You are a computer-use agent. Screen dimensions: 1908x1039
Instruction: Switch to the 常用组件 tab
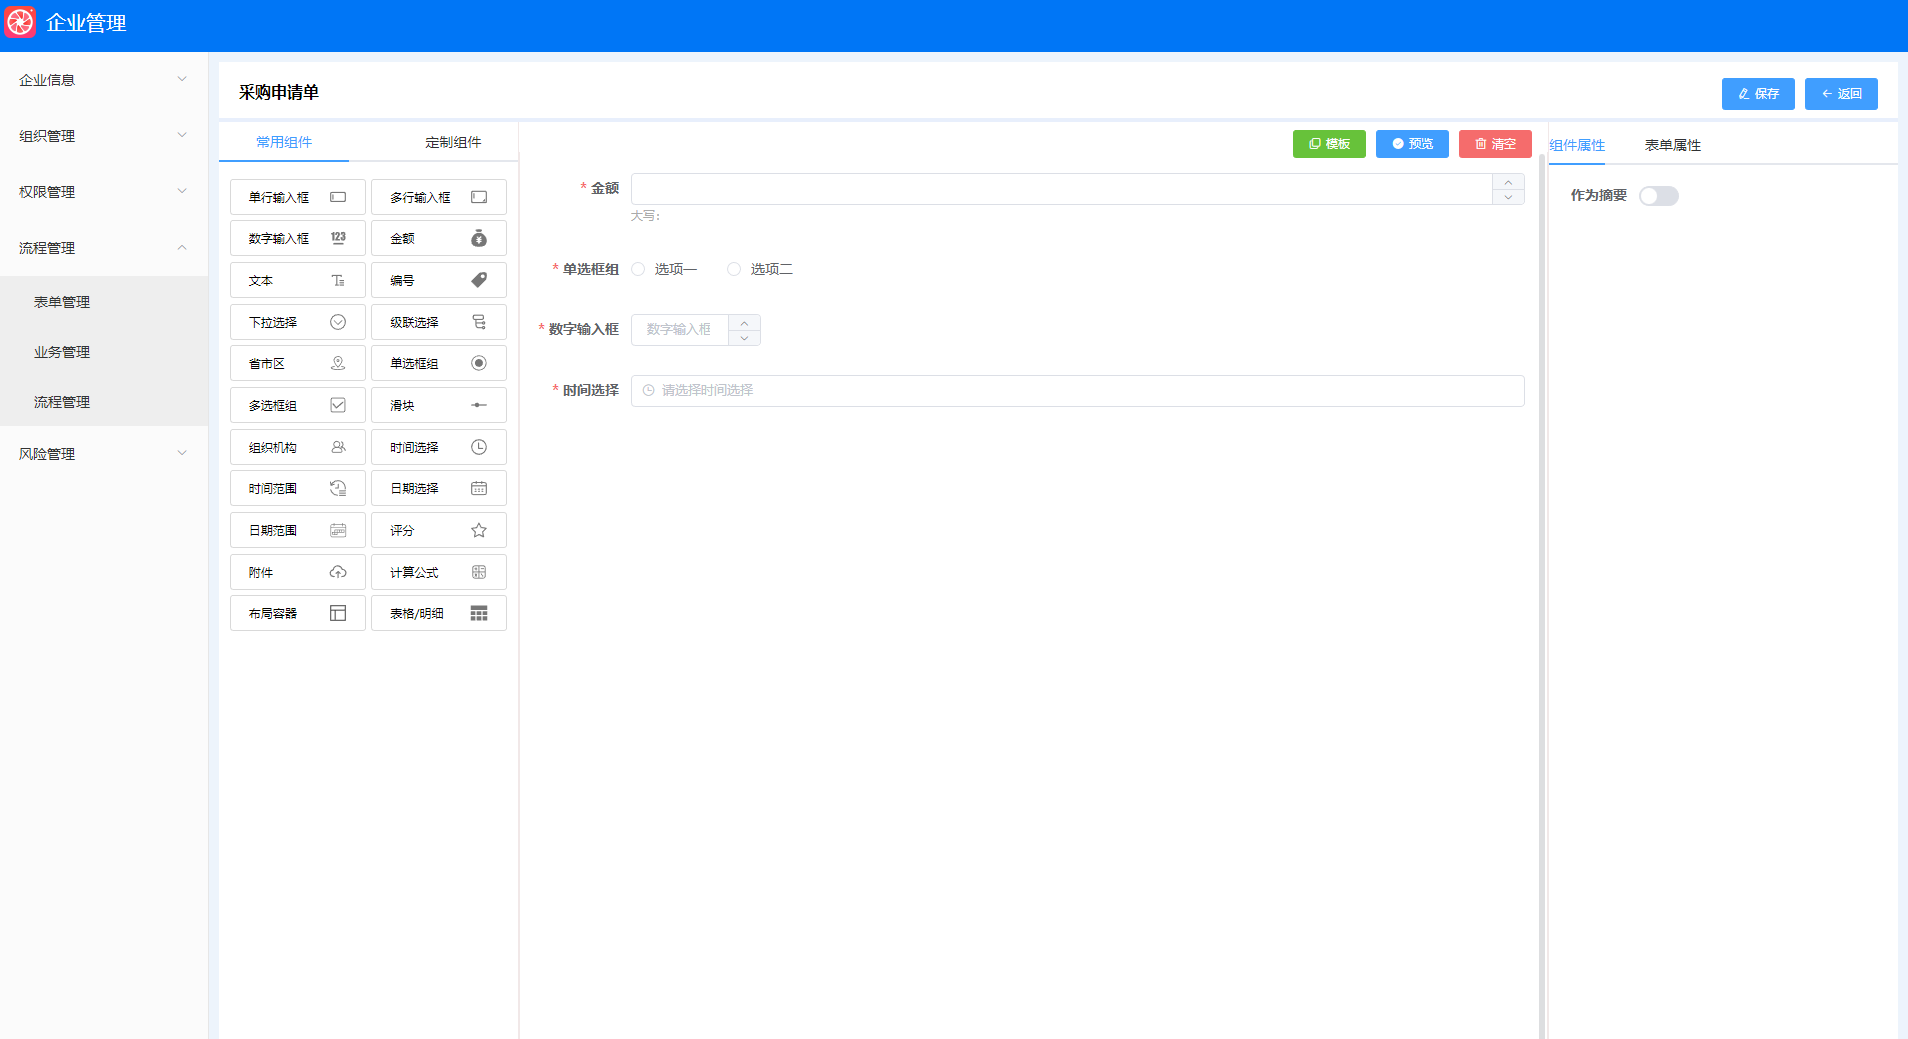284,142
